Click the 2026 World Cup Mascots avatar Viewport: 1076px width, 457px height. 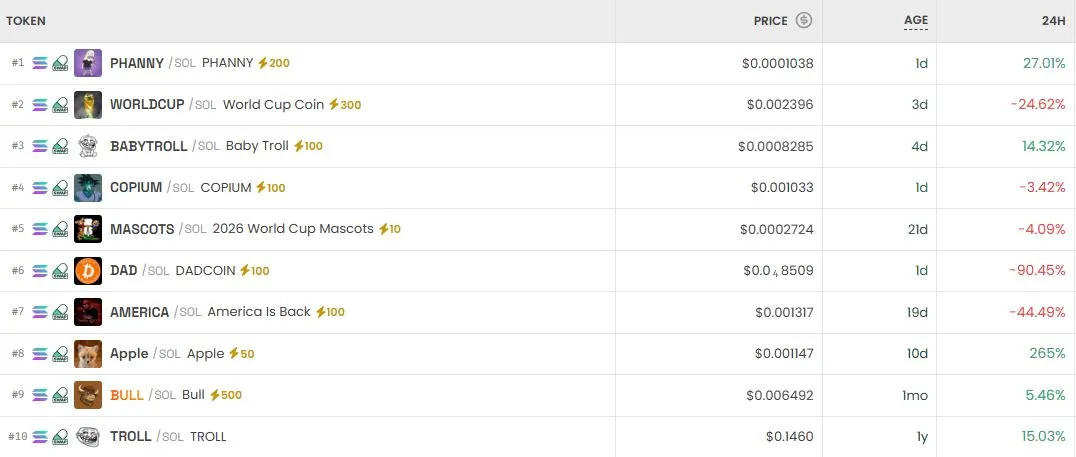click(88, 229)
